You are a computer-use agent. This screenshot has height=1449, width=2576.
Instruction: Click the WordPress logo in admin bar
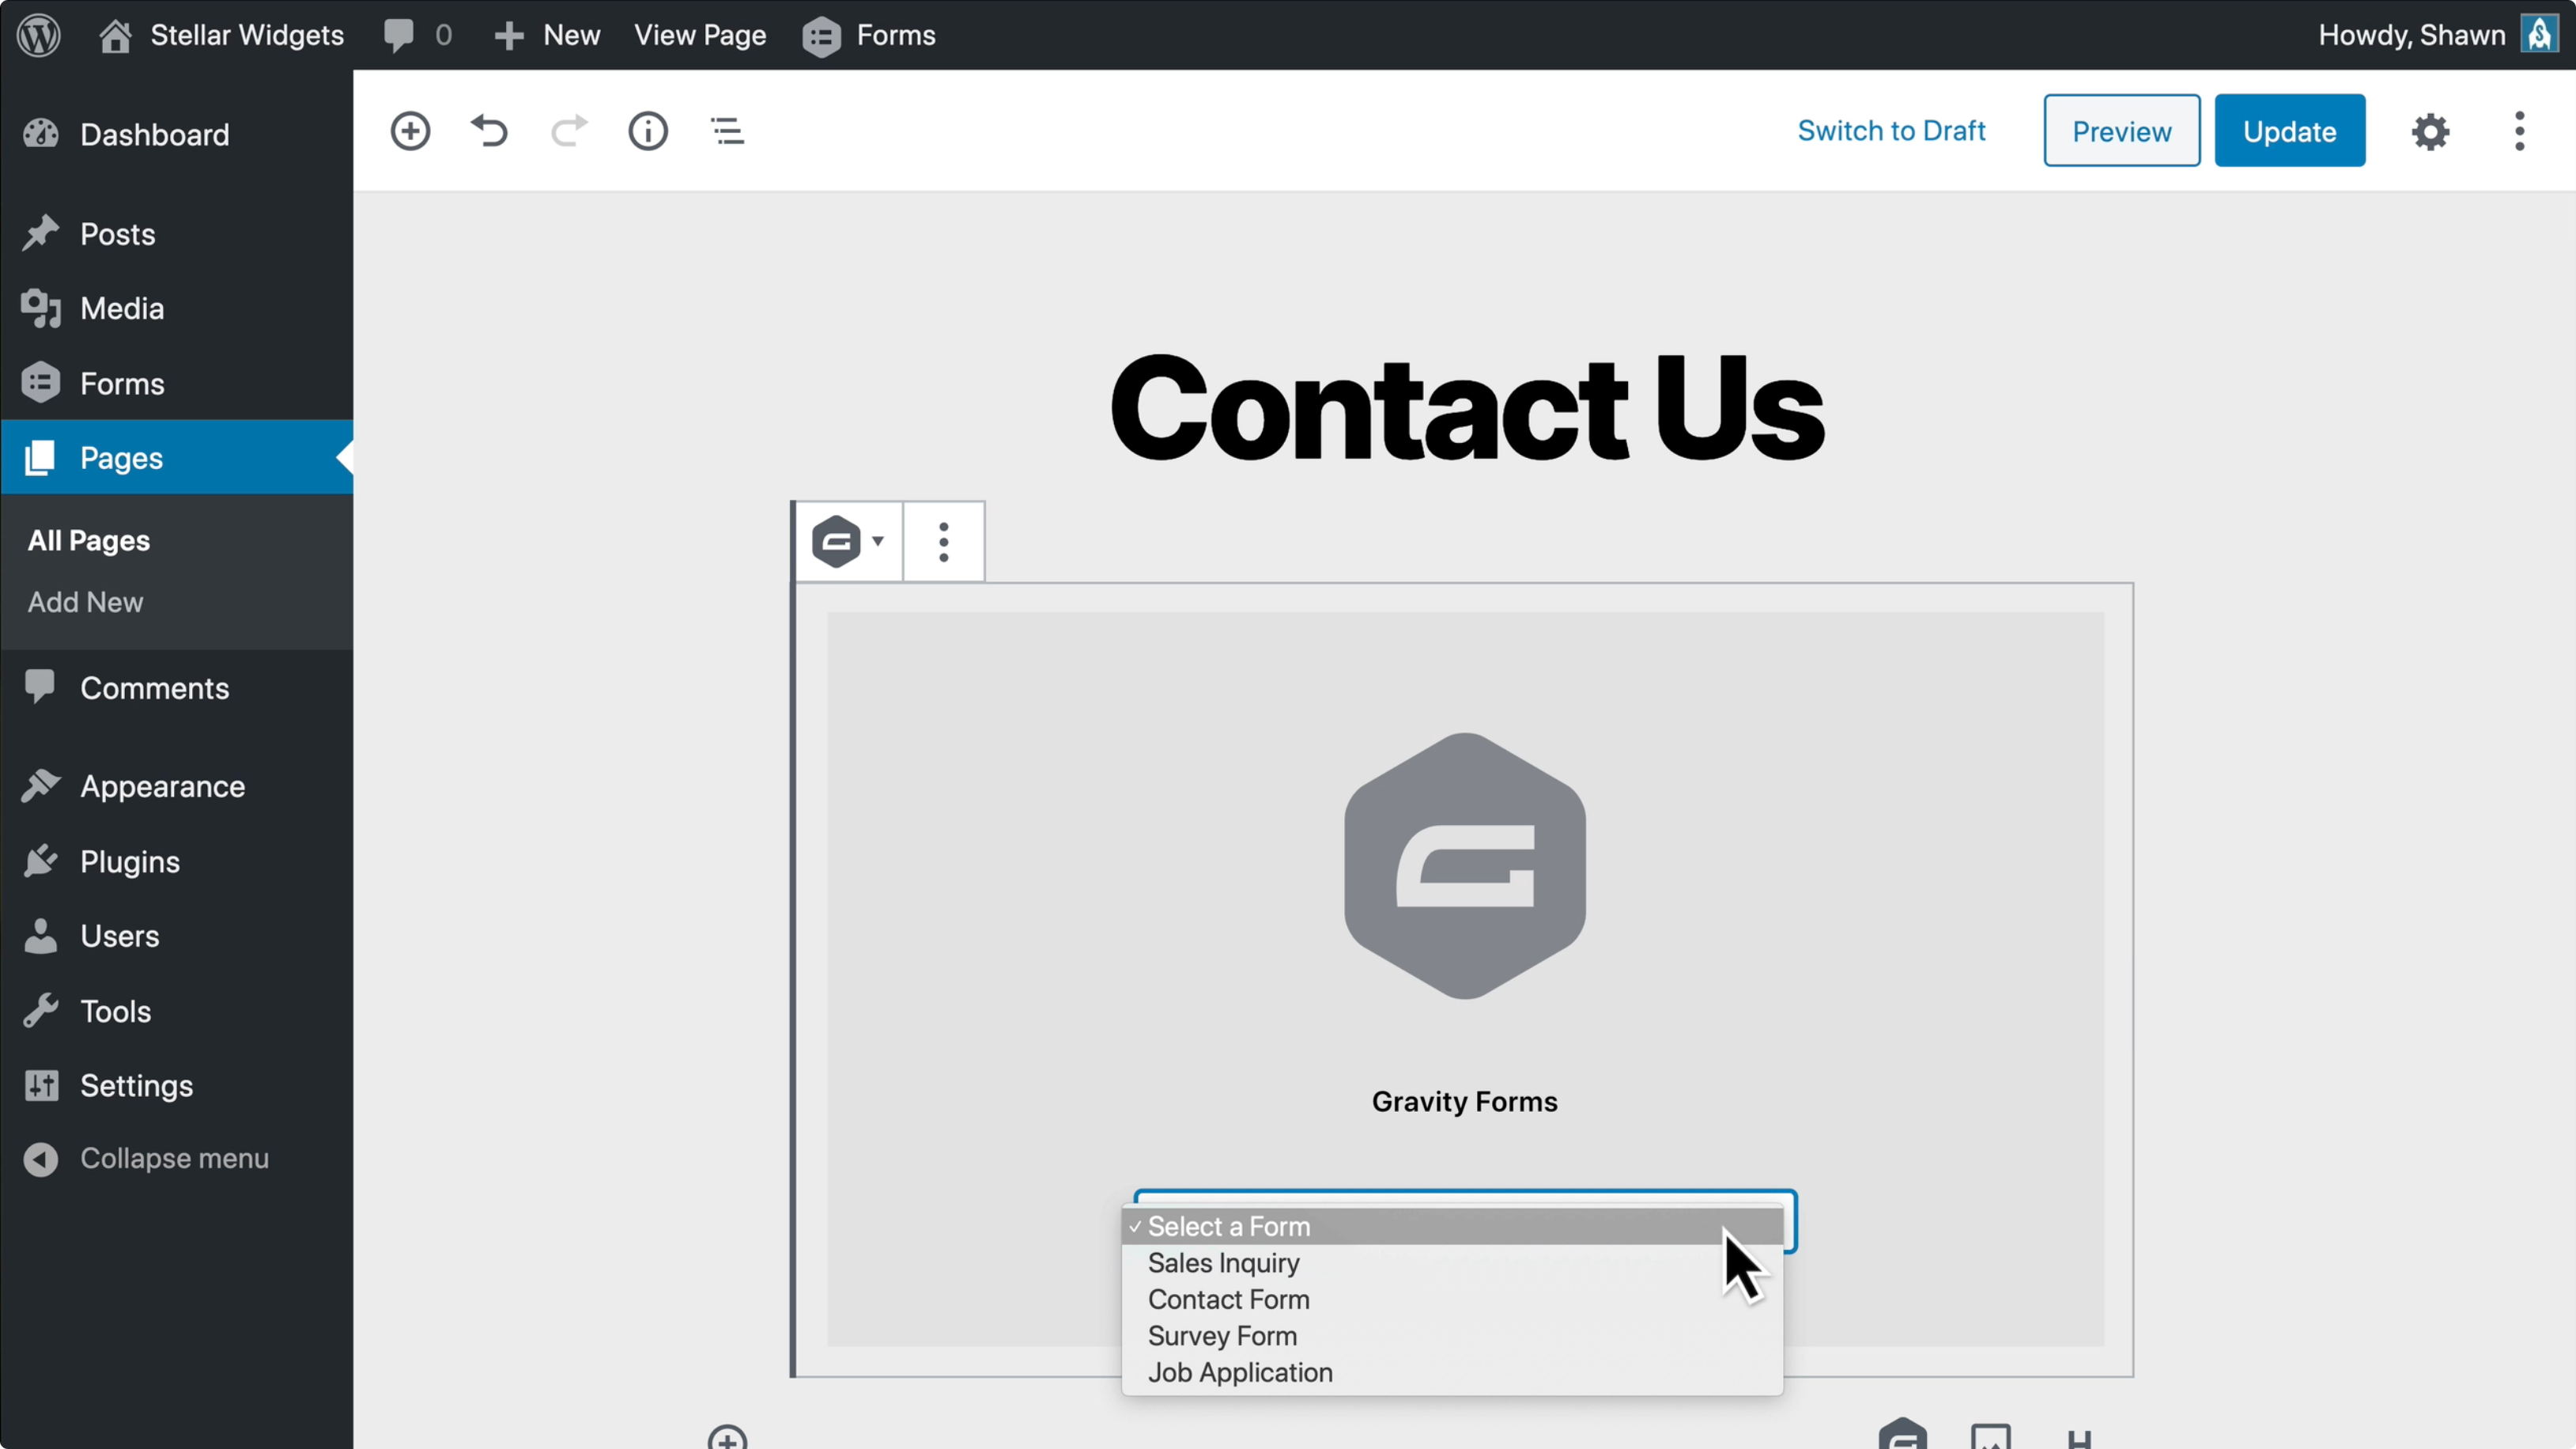[x=39, y=35]
